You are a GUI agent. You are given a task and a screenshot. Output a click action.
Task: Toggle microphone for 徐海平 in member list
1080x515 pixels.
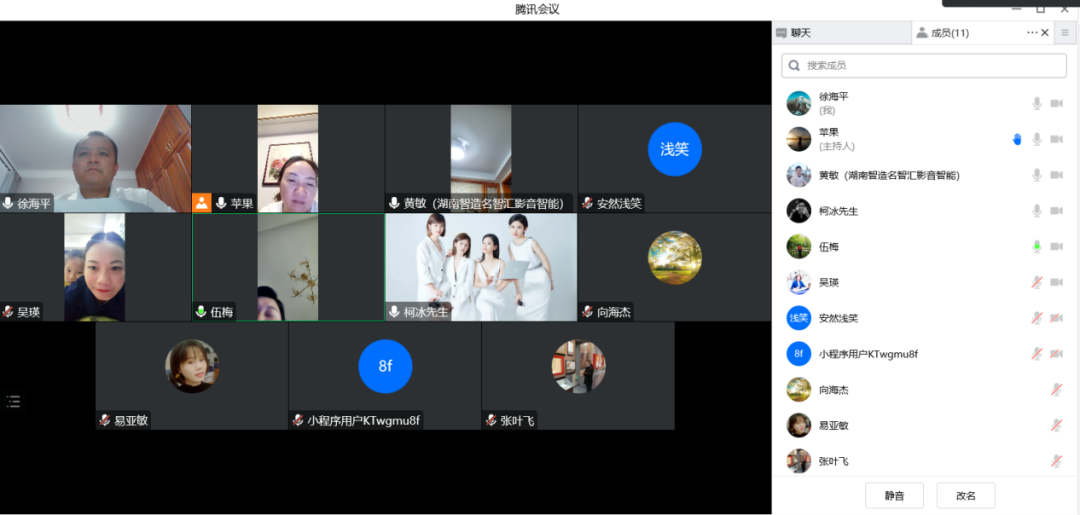coord(1037,103)
